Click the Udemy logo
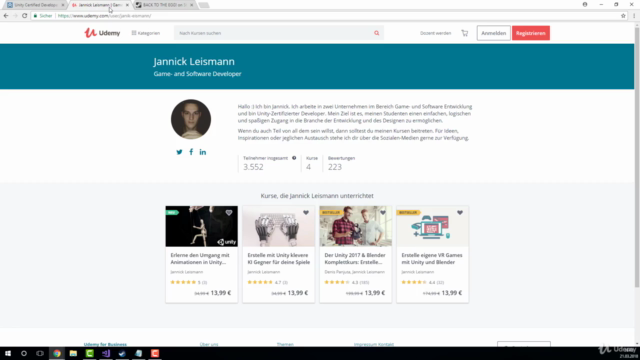The width and height of the screenshot is (640, 360). [102, 33]
